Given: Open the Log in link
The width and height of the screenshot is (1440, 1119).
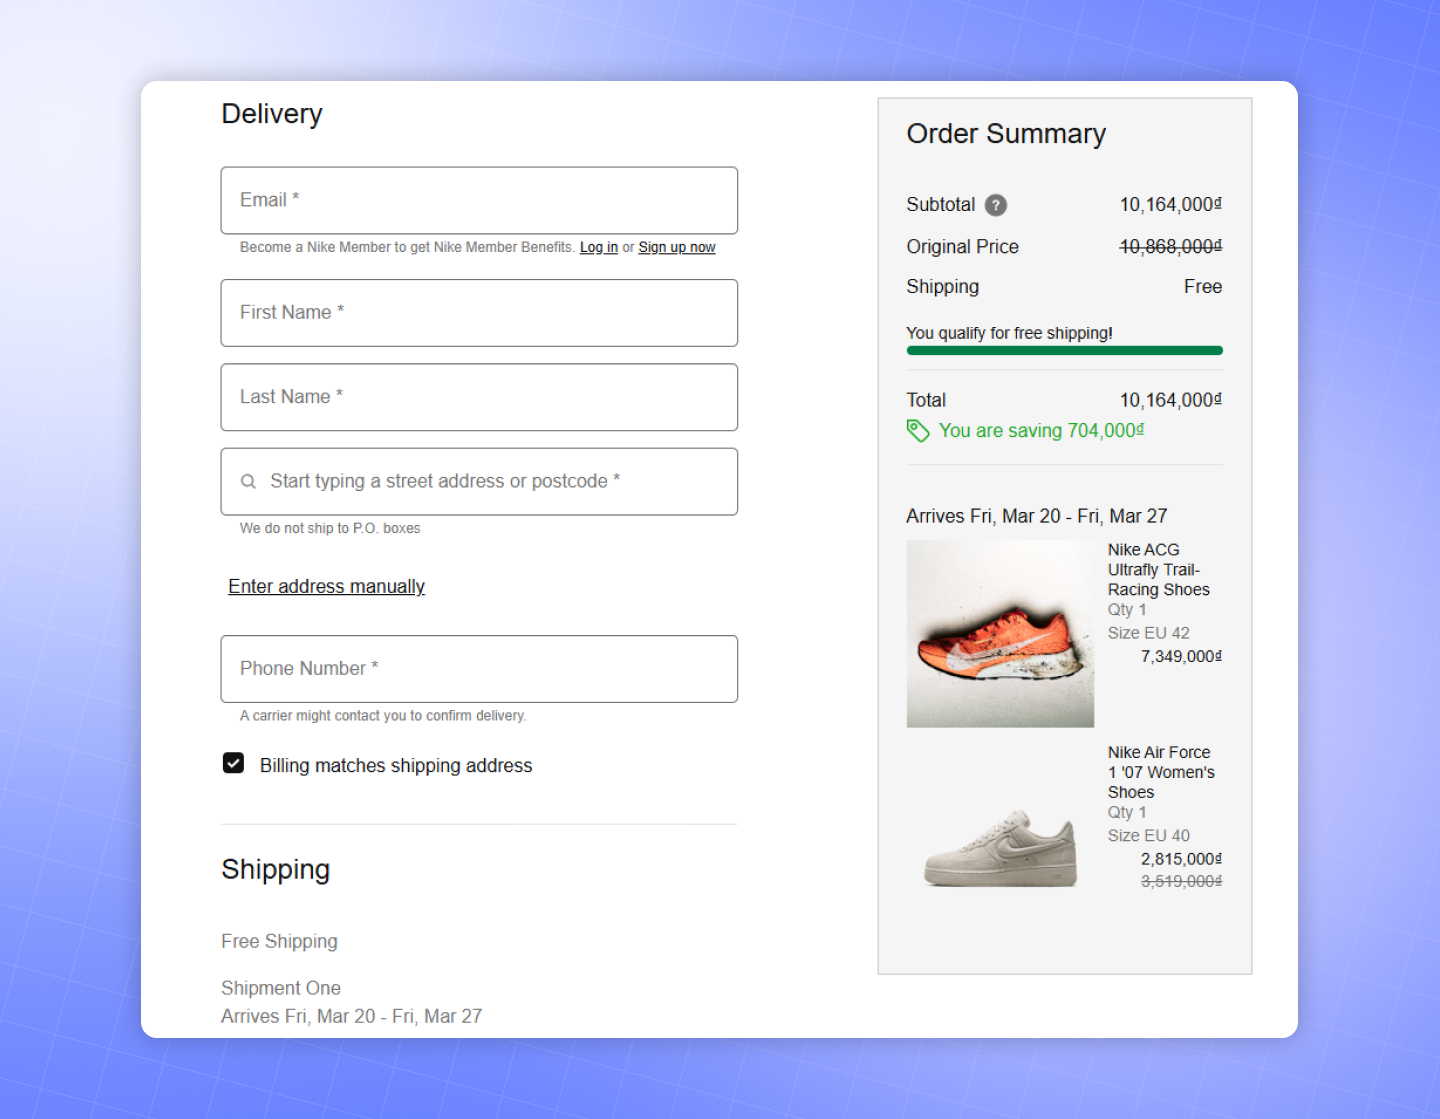Looking at the screenshot, I should tap(598, 247).
